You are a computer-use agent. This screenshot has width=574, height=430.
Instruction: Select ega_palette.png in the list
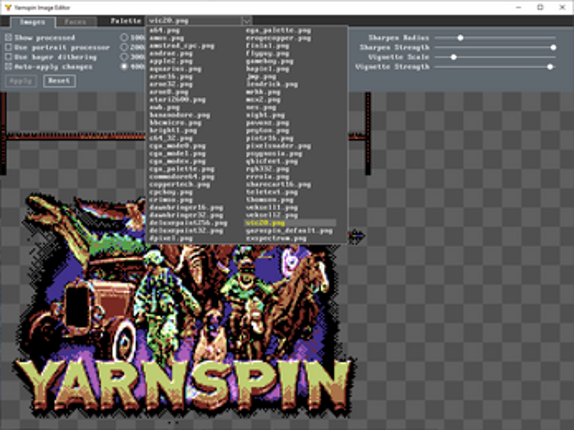click(x=278, y=30)
